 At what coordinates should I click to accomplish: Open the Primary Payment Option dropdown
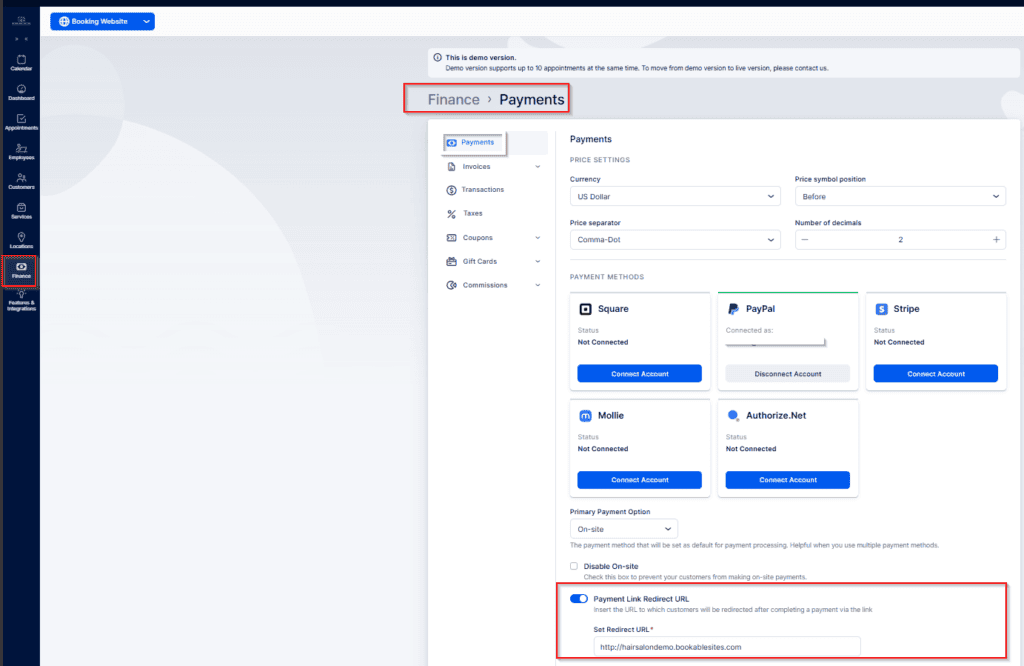(x=624, y=529)
